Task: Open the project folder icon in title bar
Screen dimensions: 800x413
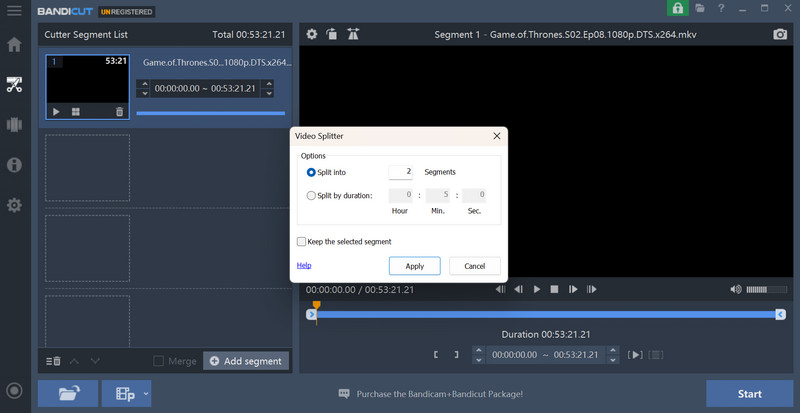Action: click(700, 8)
